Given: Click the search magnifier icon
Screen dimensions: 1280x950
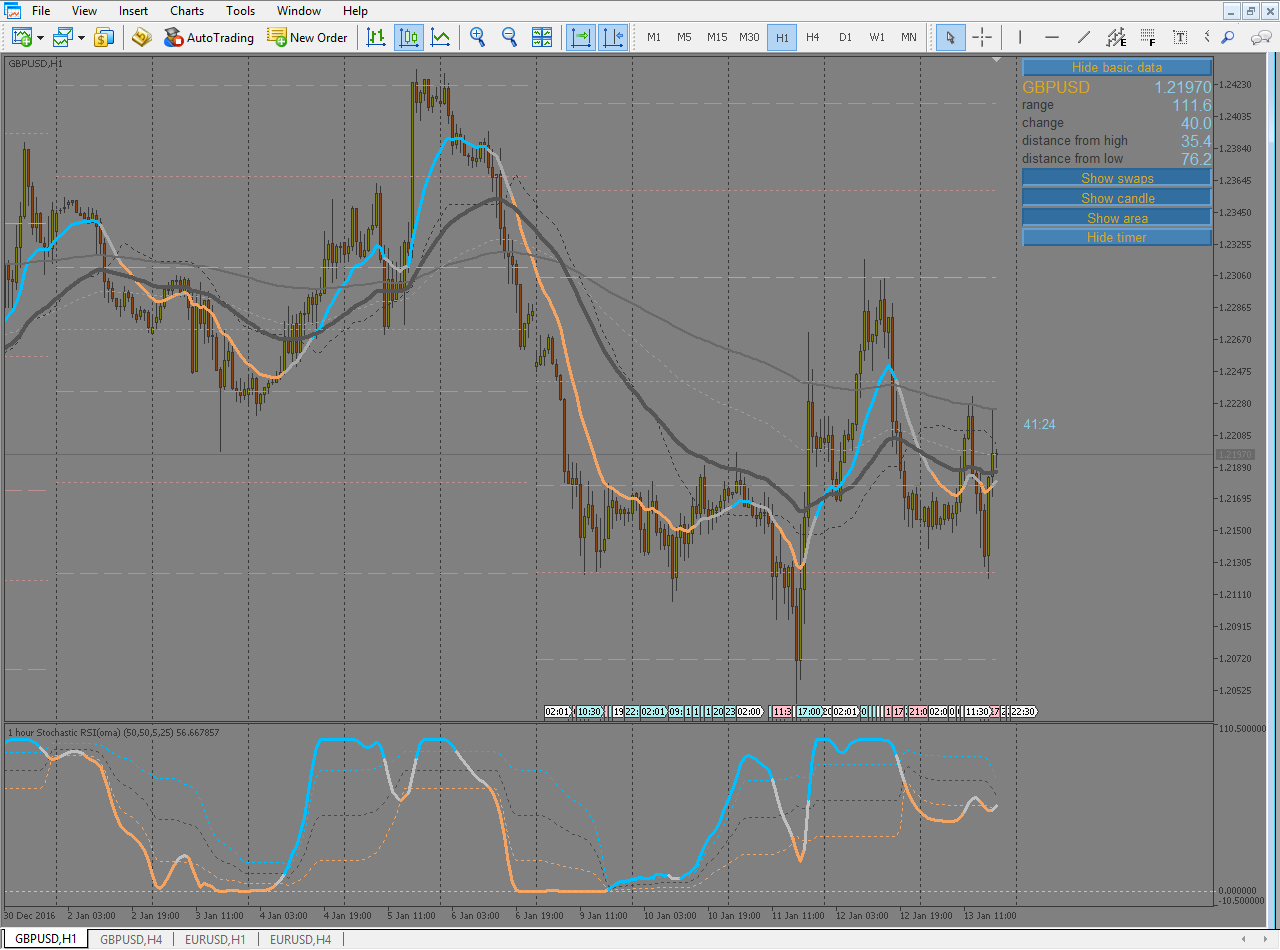Looking at the screenshot, I should point(1228,38).
